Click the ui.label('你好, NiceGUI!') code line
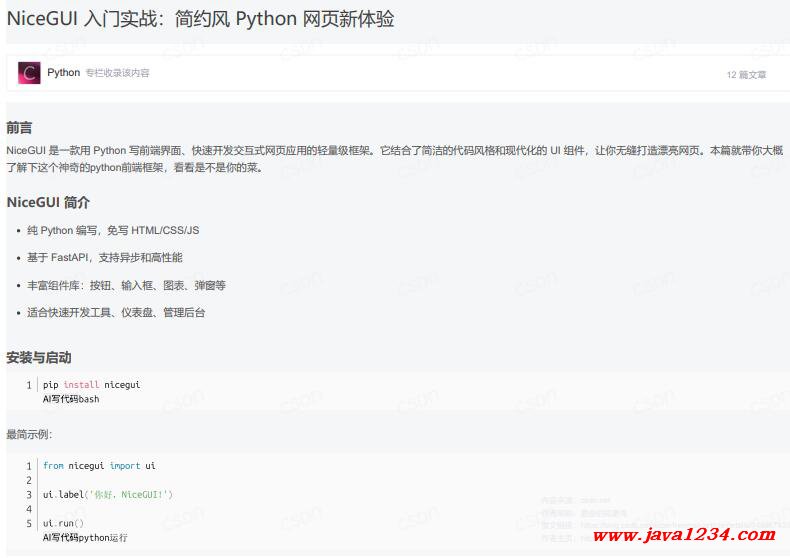The image size is (790, 558). pos(108,495)
